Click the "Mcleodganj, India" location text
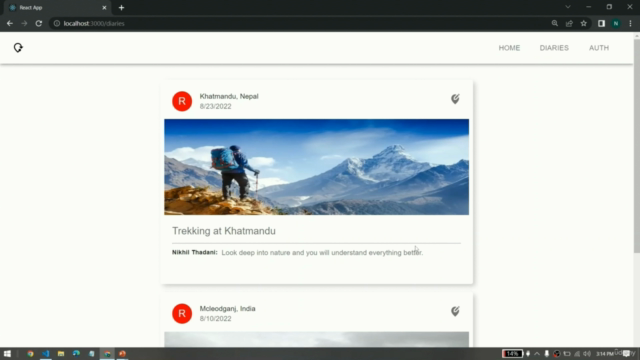Screen dimensions: 640x360 pos(227,309)
